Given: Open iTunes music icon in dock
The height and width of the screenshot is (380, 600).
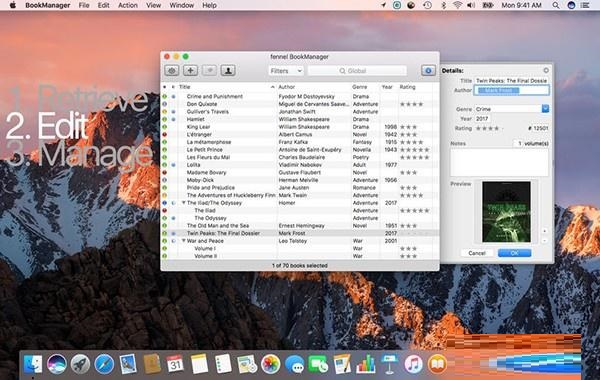Looking at the screenshot, I should pos(413,364).
